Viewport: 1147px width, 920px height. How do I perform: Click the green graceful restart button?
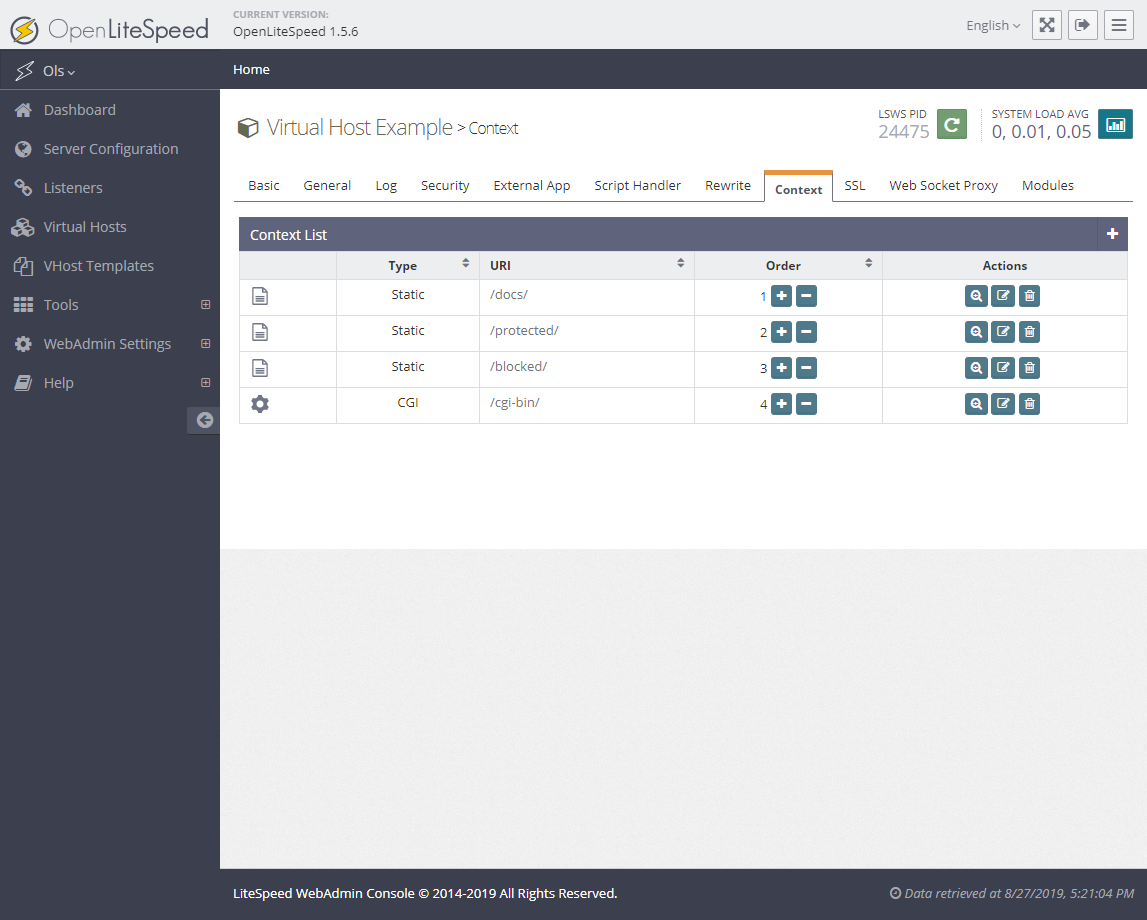click(952, 124)
